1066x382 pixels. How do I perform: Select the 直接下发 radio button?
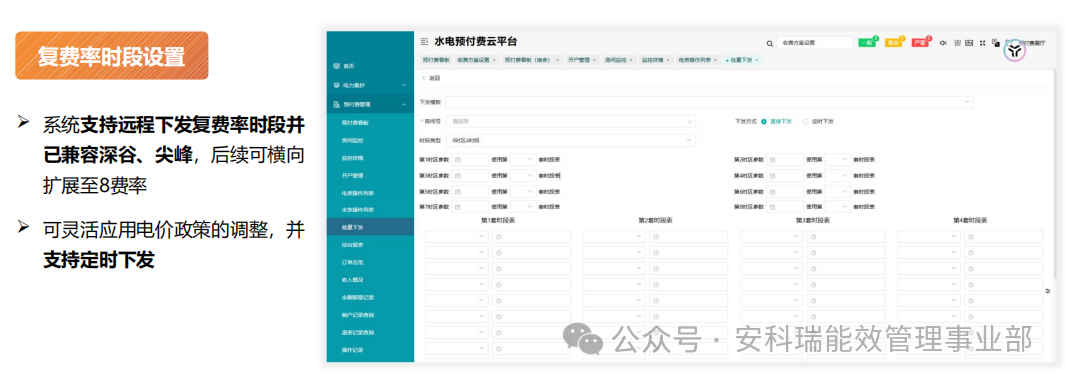tap(764, 122)
